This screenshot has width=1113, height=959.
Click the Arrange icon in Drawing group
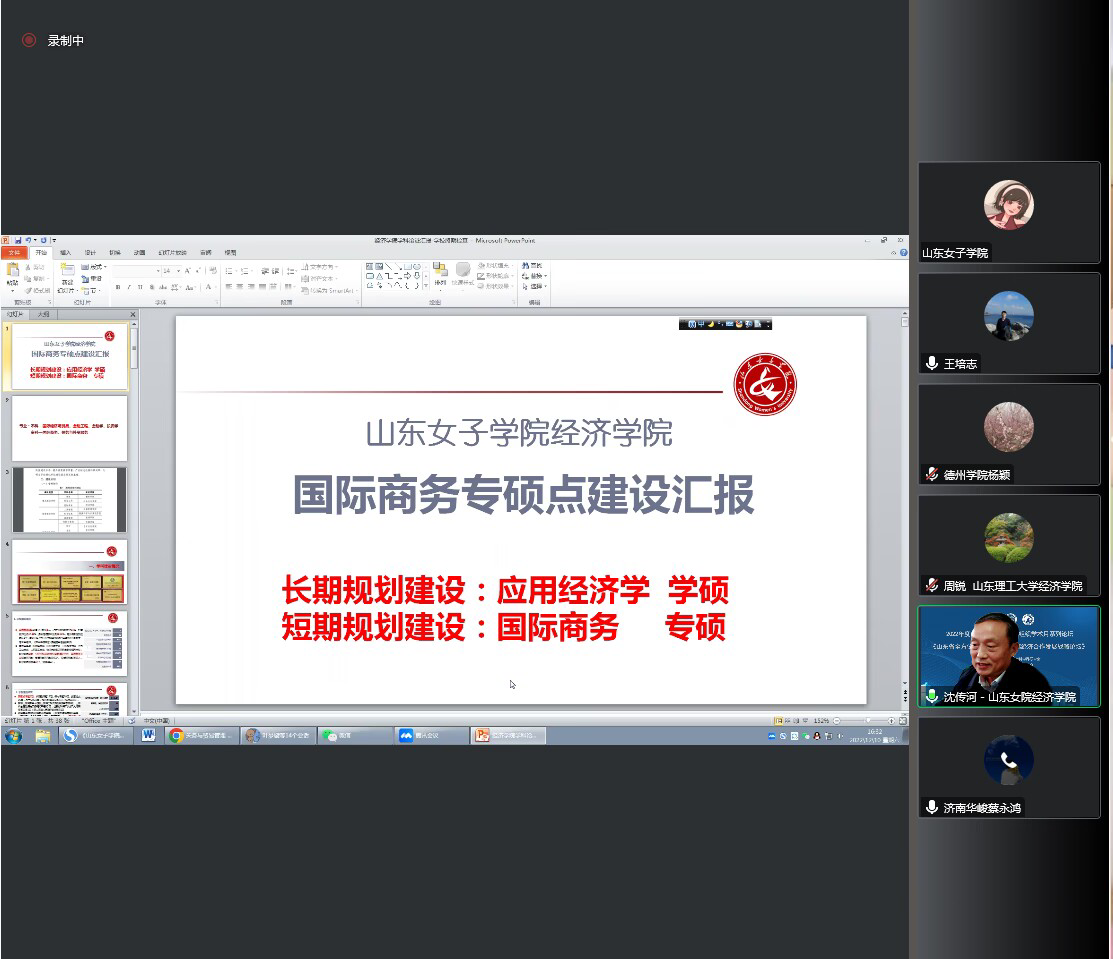440,273
